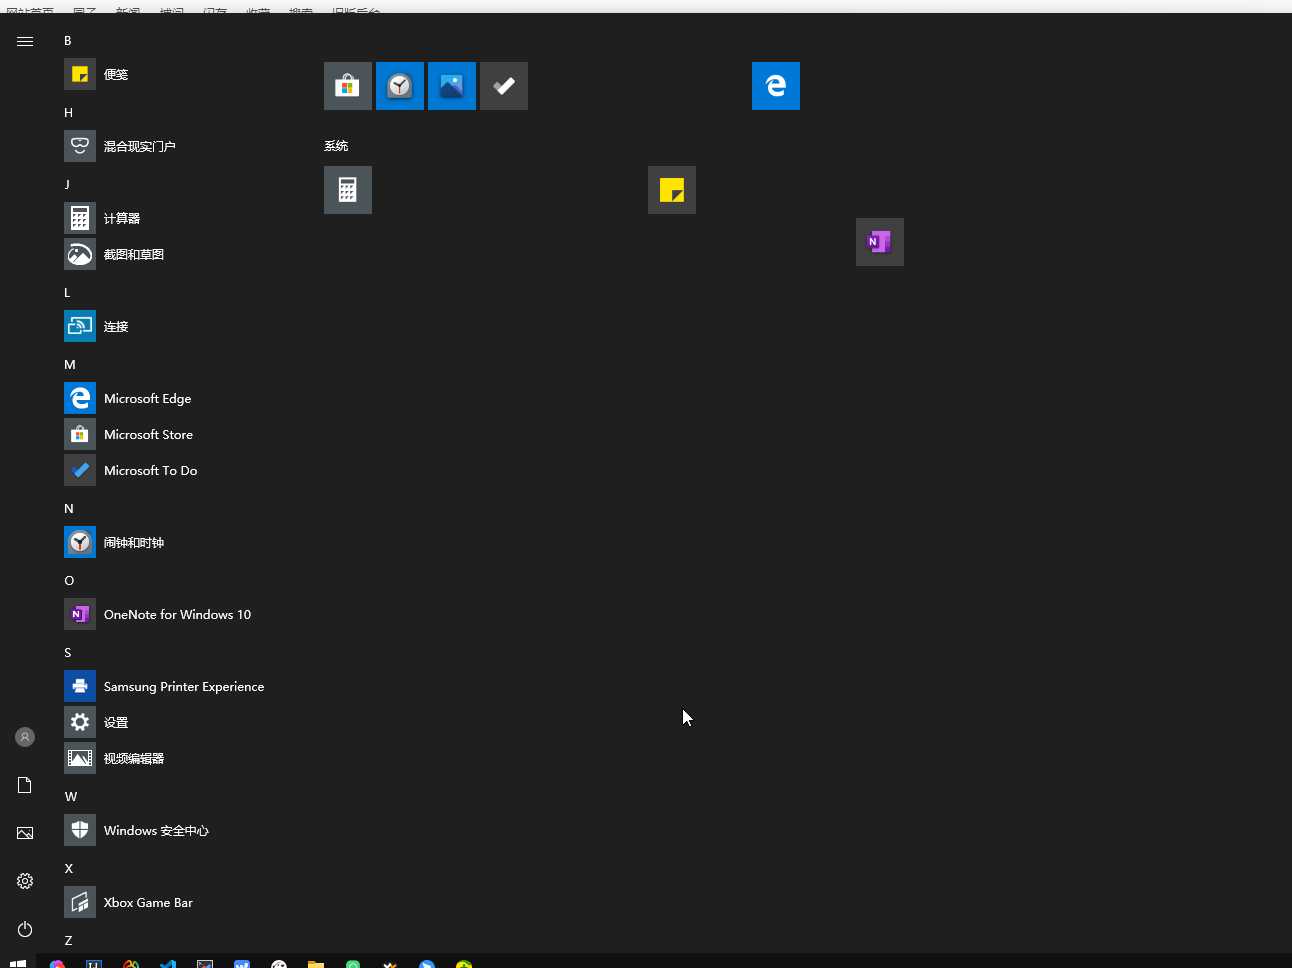
Task: Click the letter W section header
Action: click(x=71, y=797)
